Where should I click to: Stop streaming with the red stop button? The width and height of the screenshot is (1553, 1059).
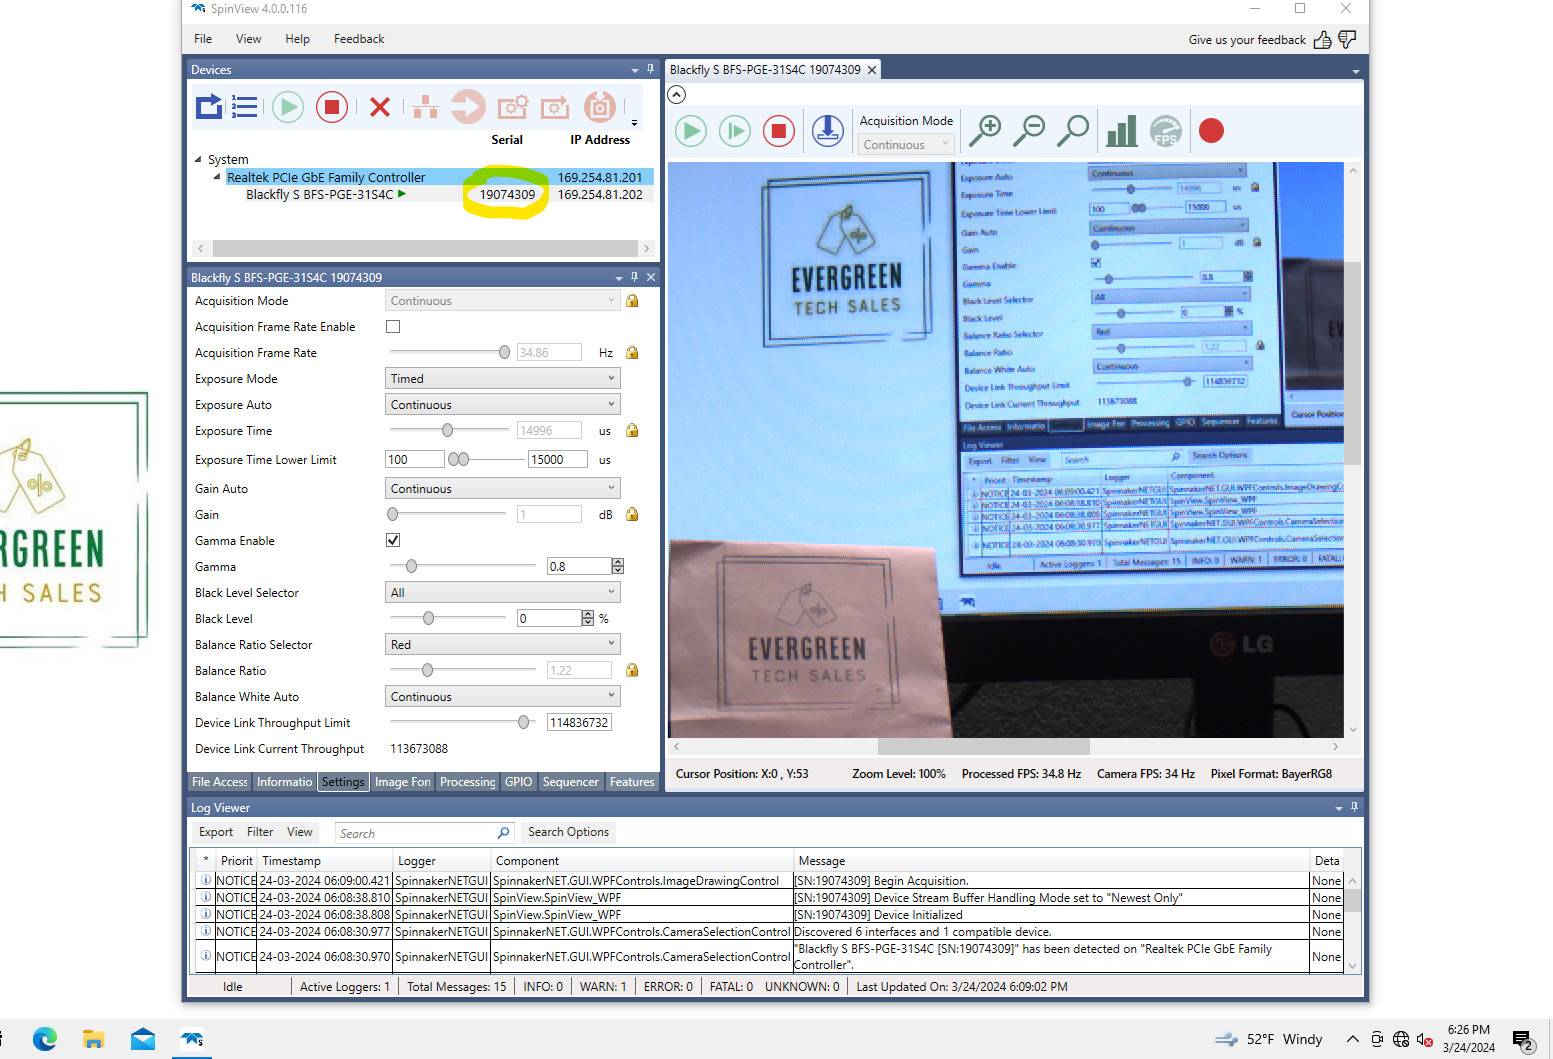point(779,131)
